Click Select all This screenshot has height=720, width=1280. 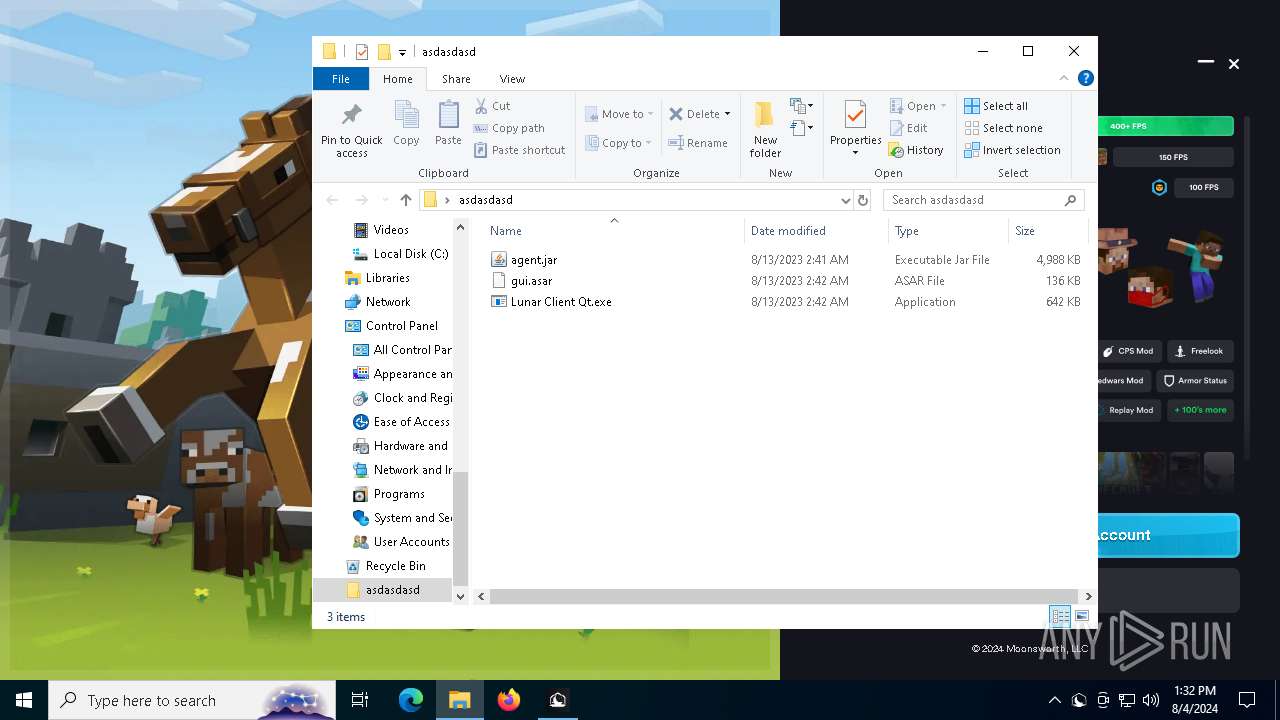pos(996,106)
